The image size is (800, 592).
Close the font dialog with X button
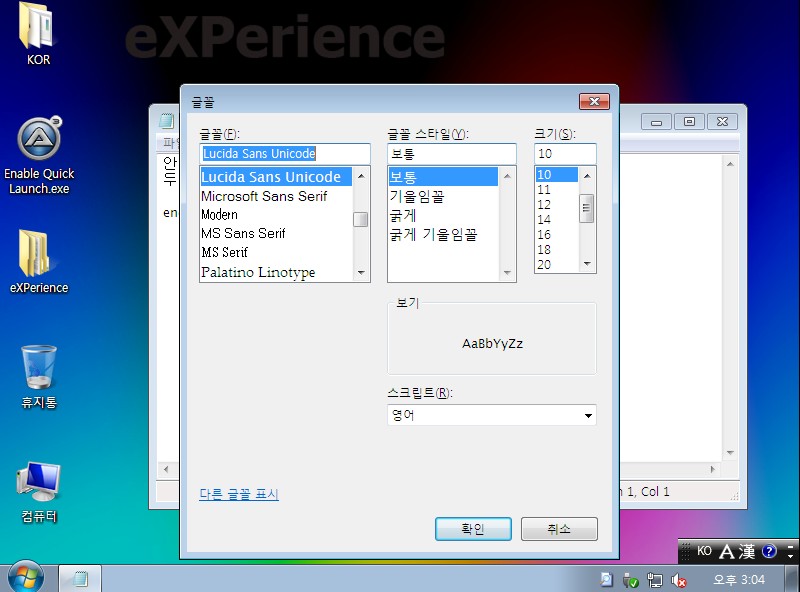pyautogui.click(x=594, y=101)
